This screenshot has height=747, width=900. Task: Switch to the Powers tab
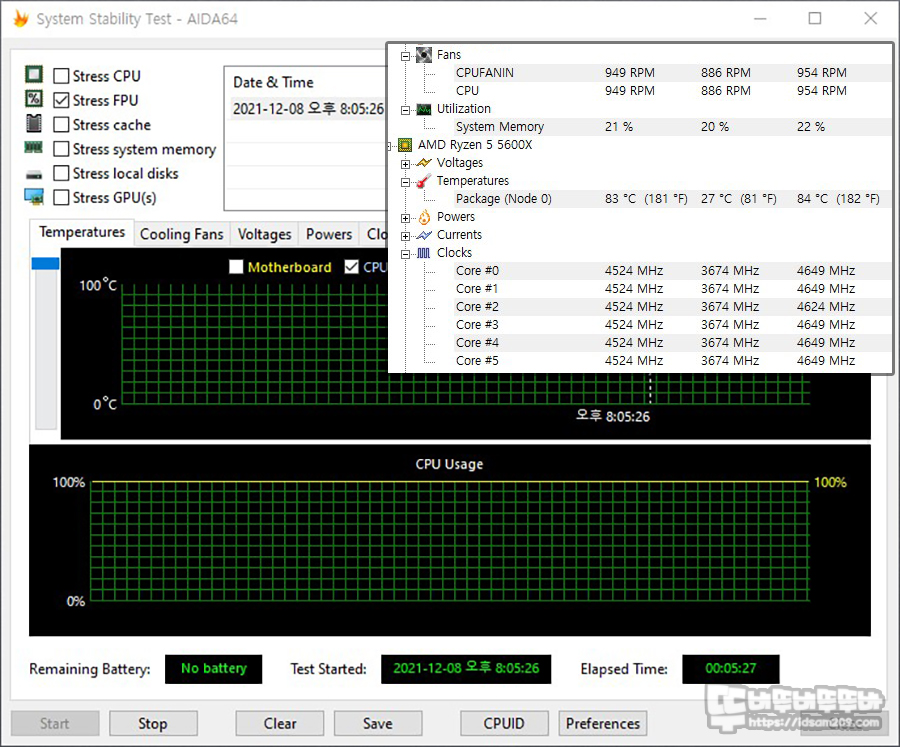pyautogui.click(x=329, y=234)
